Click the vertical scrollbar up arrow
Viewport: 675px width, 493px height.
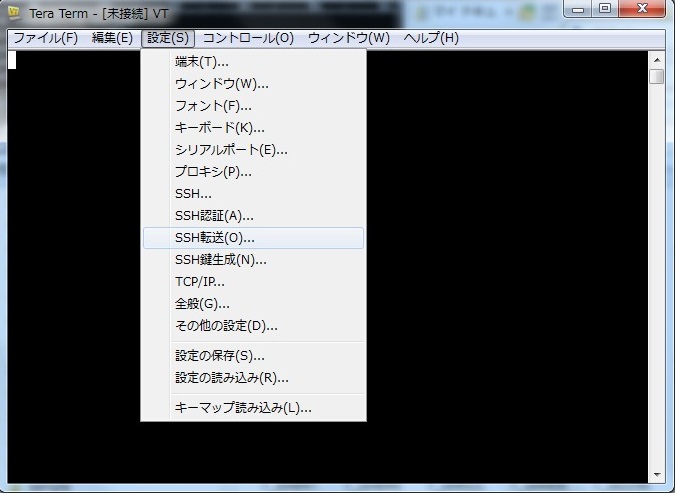(x=657, y=60)
